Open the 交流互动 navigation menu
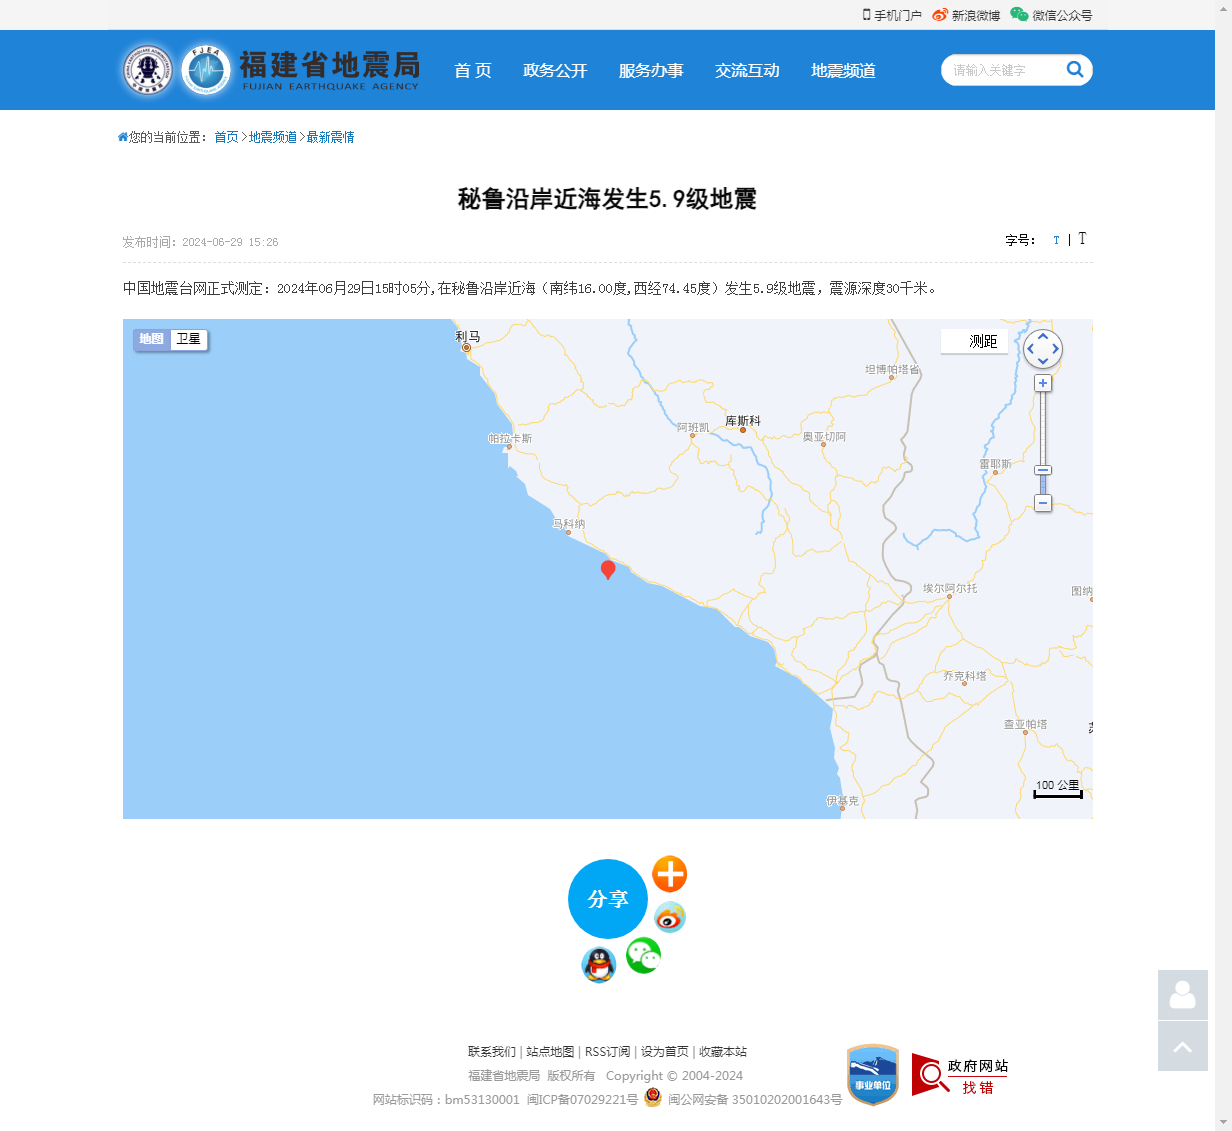The width and height of the screenshot is (1232, 1131). (x=747, y=70)
